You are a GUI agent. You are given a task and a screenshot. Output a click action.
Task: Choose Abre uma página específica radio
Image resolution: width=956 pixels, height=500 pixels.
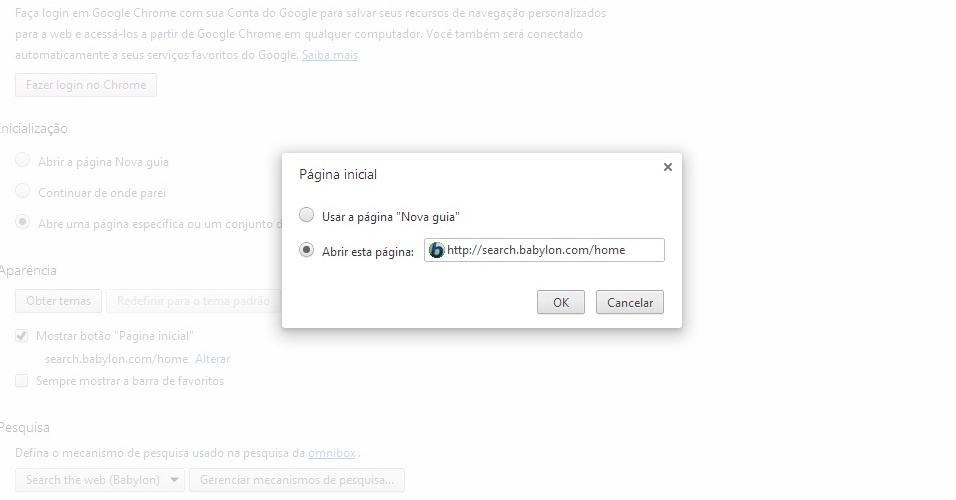click(x=23, y=223)
